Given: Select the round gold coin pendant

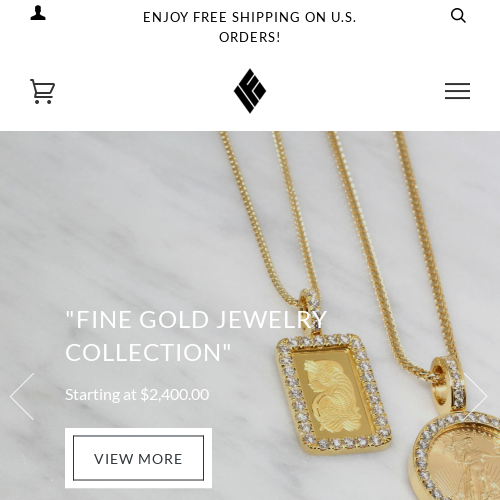Looking at the screenshot, I should 455,458.
